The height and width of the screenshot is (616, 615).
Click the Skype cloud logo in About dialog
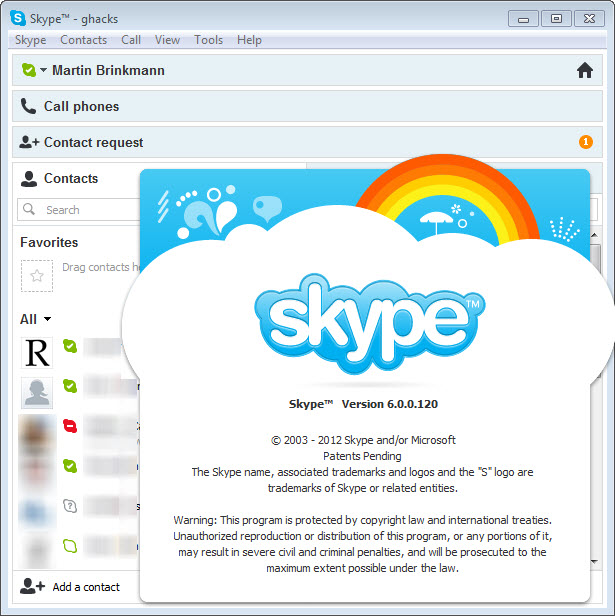tap(369, 324)
